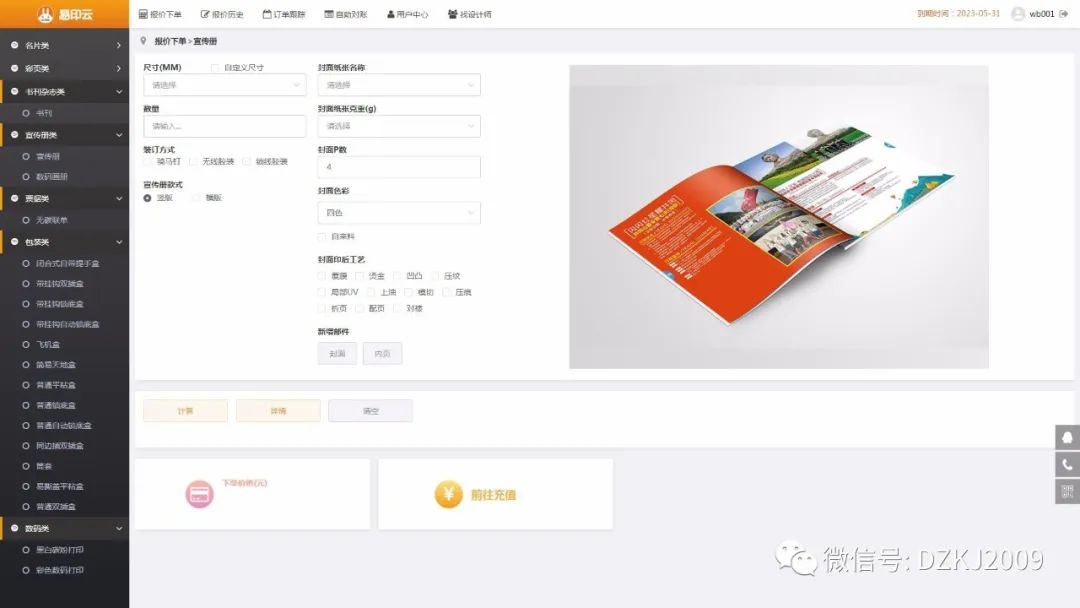
Task: Click the 数量 quantity input field
Action: tap(224, 126)
